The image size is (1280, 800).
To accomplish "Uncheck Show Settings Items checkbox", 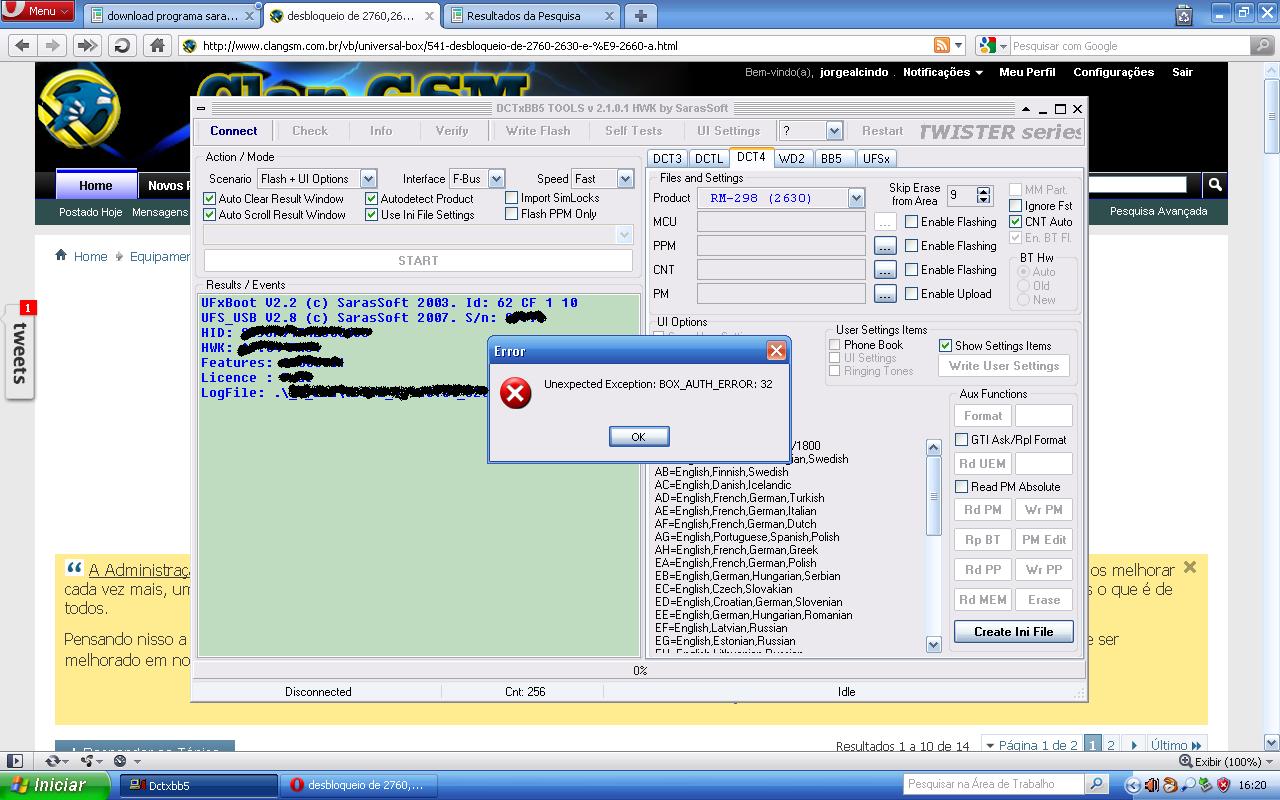I will [945, 346].
